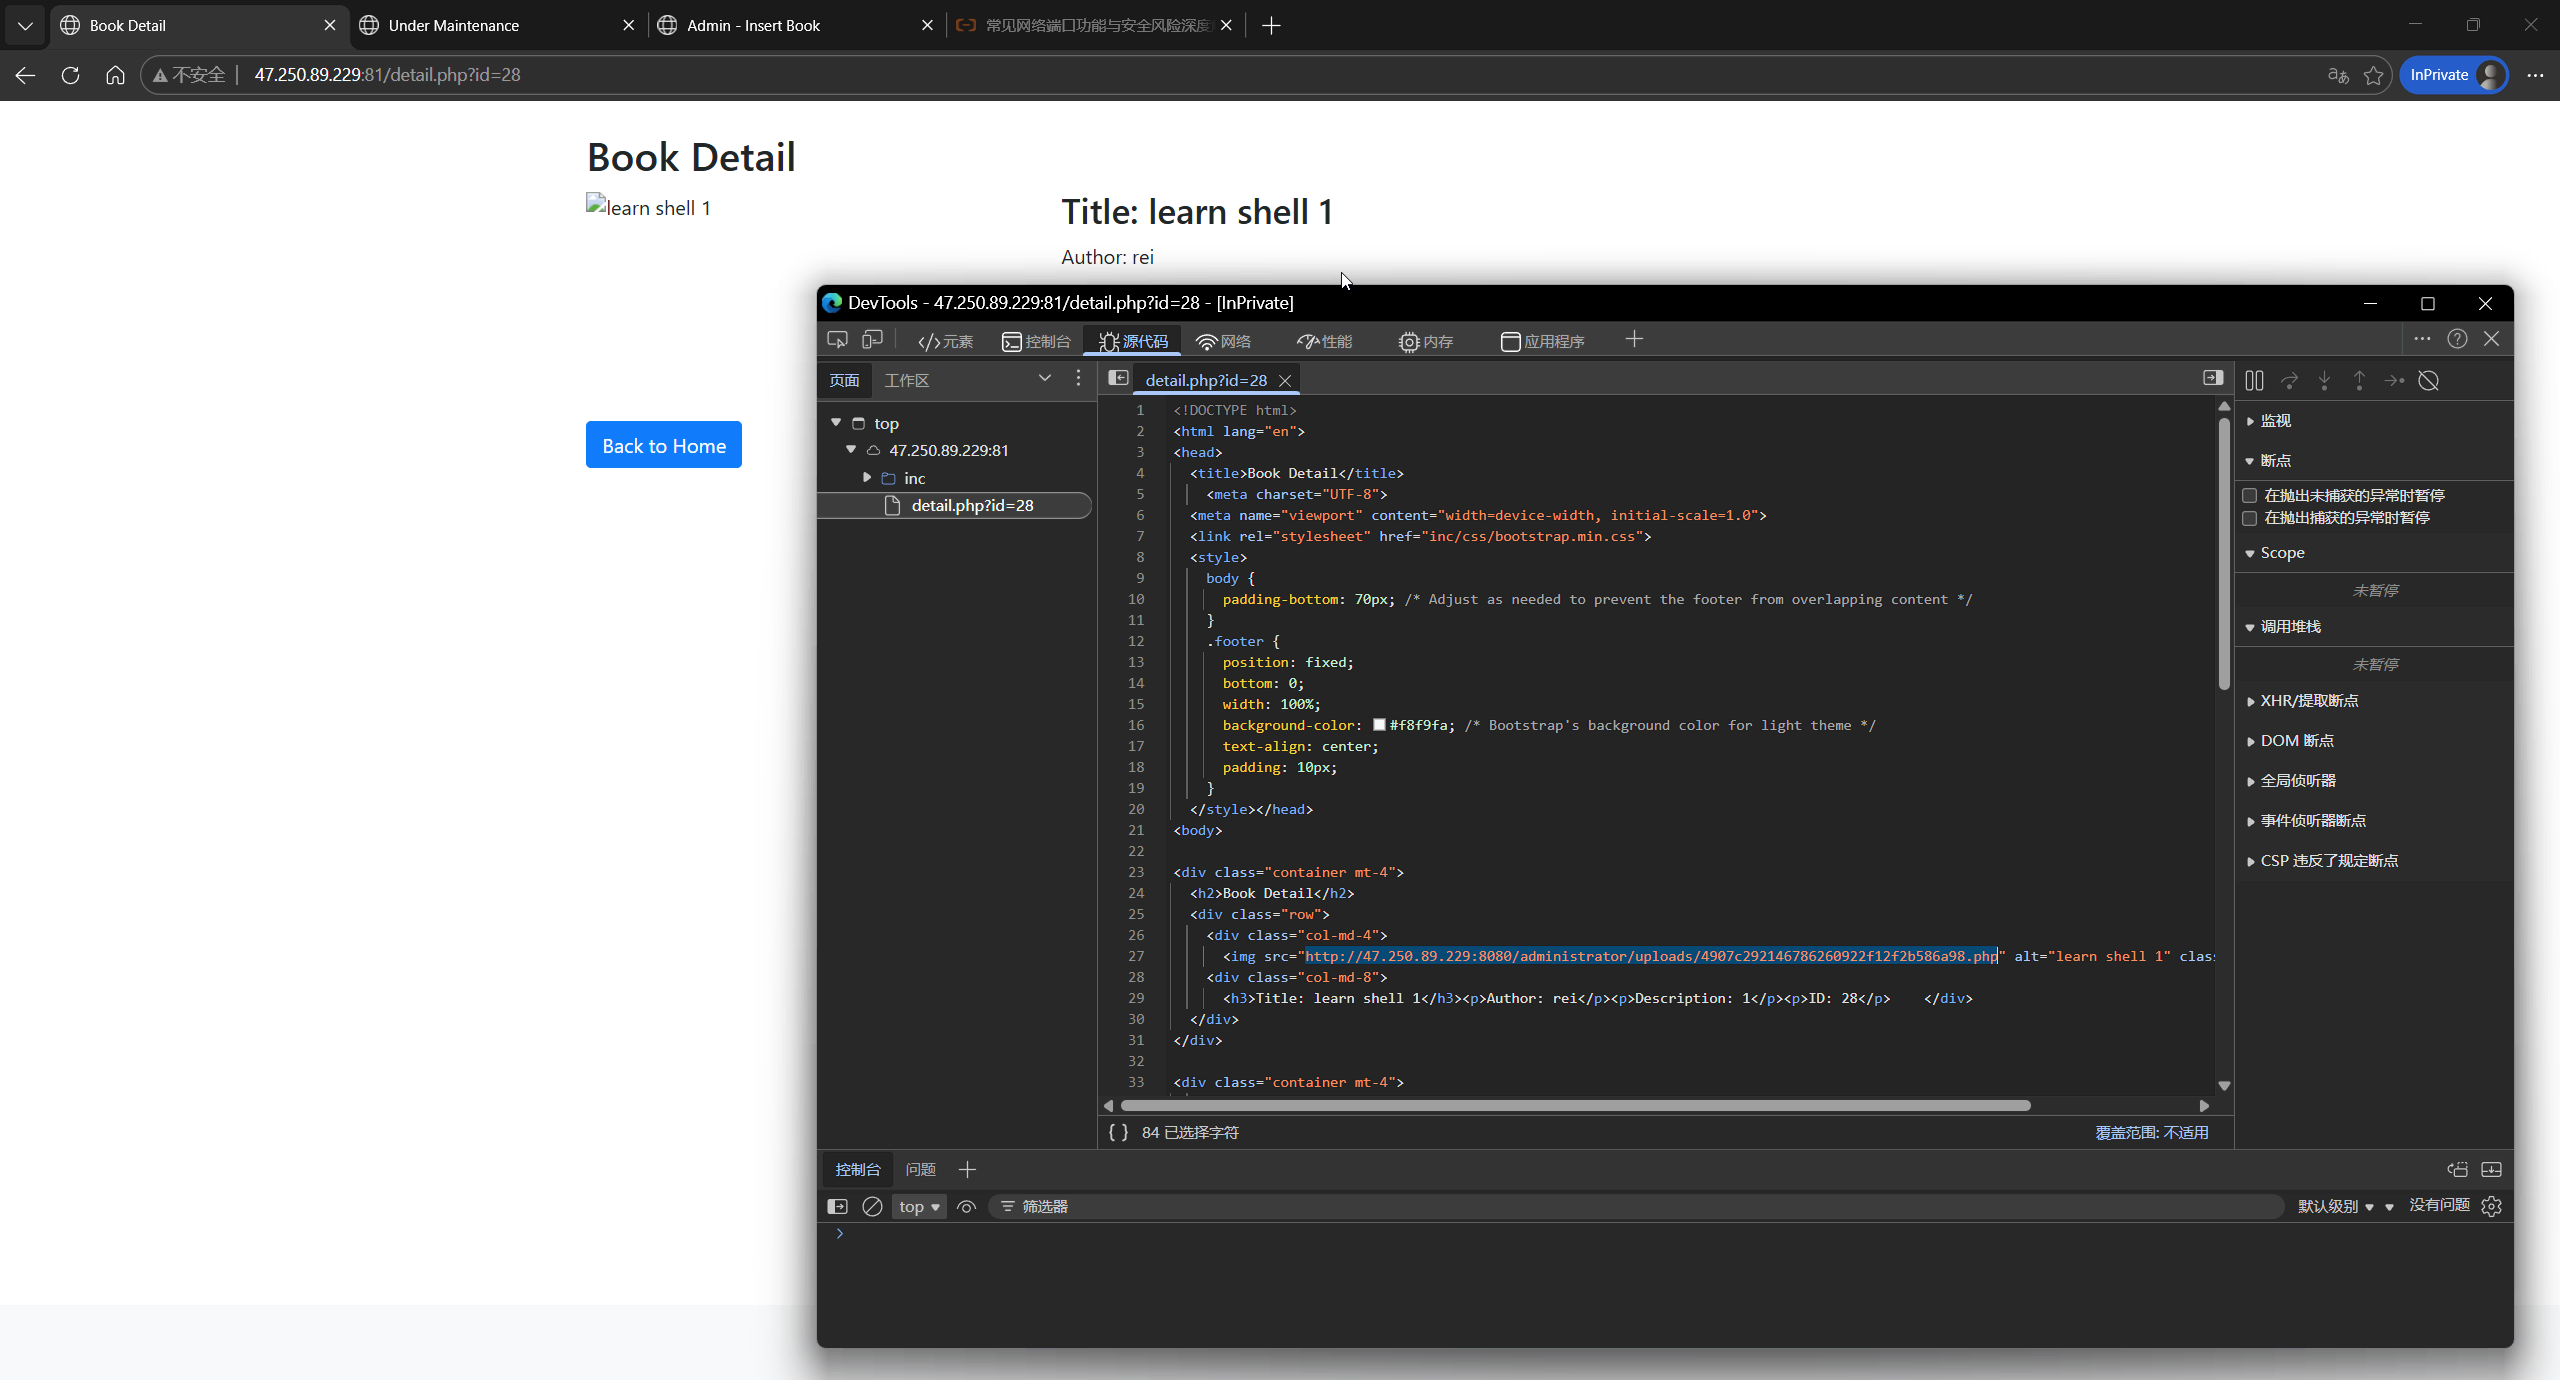Click the #f8f9fa color swatch in code
Screen dimensions: 2560x1380
pyautogui.click(x=1379, y=725)
